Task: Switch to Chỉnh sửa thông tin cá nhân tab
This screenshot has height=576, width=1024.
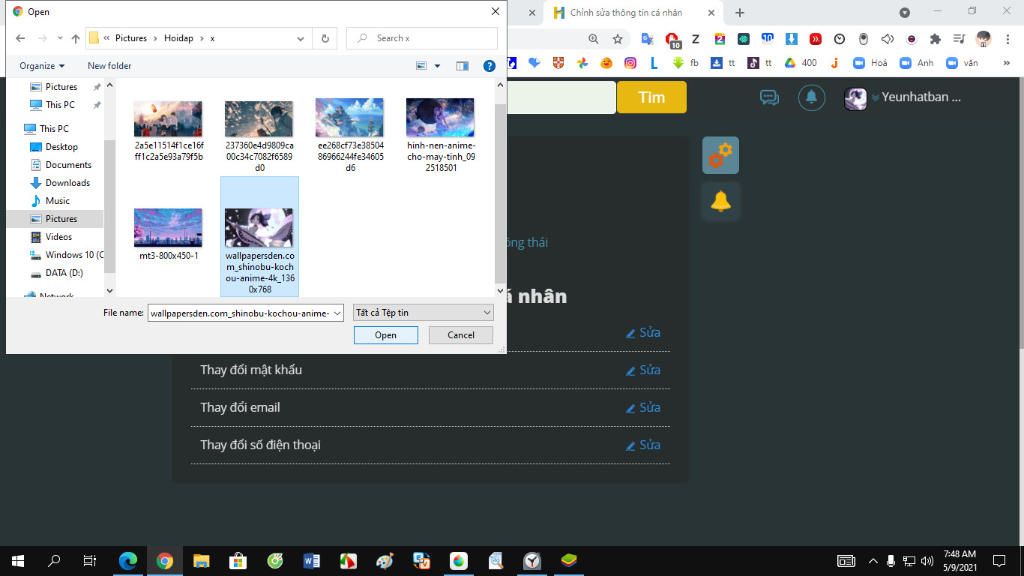Action: pos(625,12)
